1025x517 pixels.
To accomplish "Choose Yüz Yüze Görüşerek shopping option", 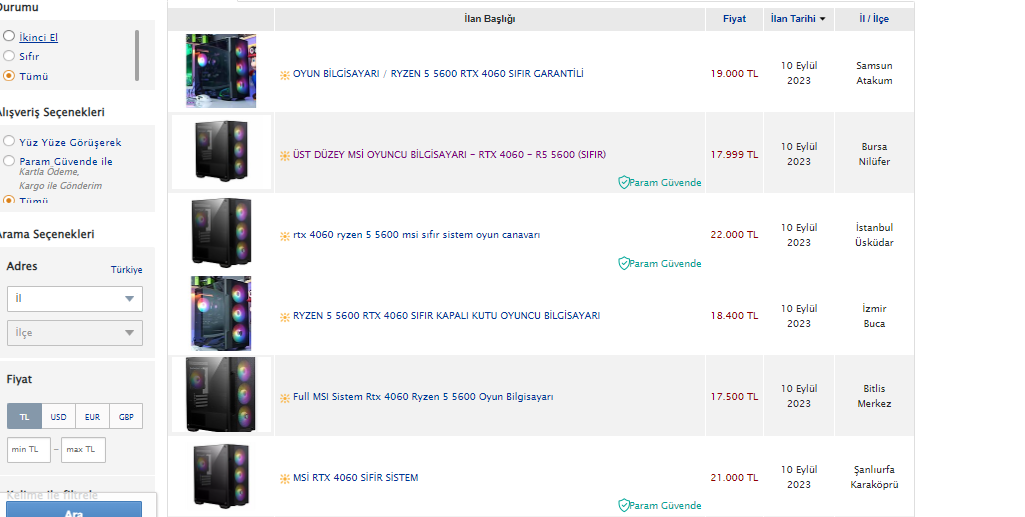I will click(9, 142).
